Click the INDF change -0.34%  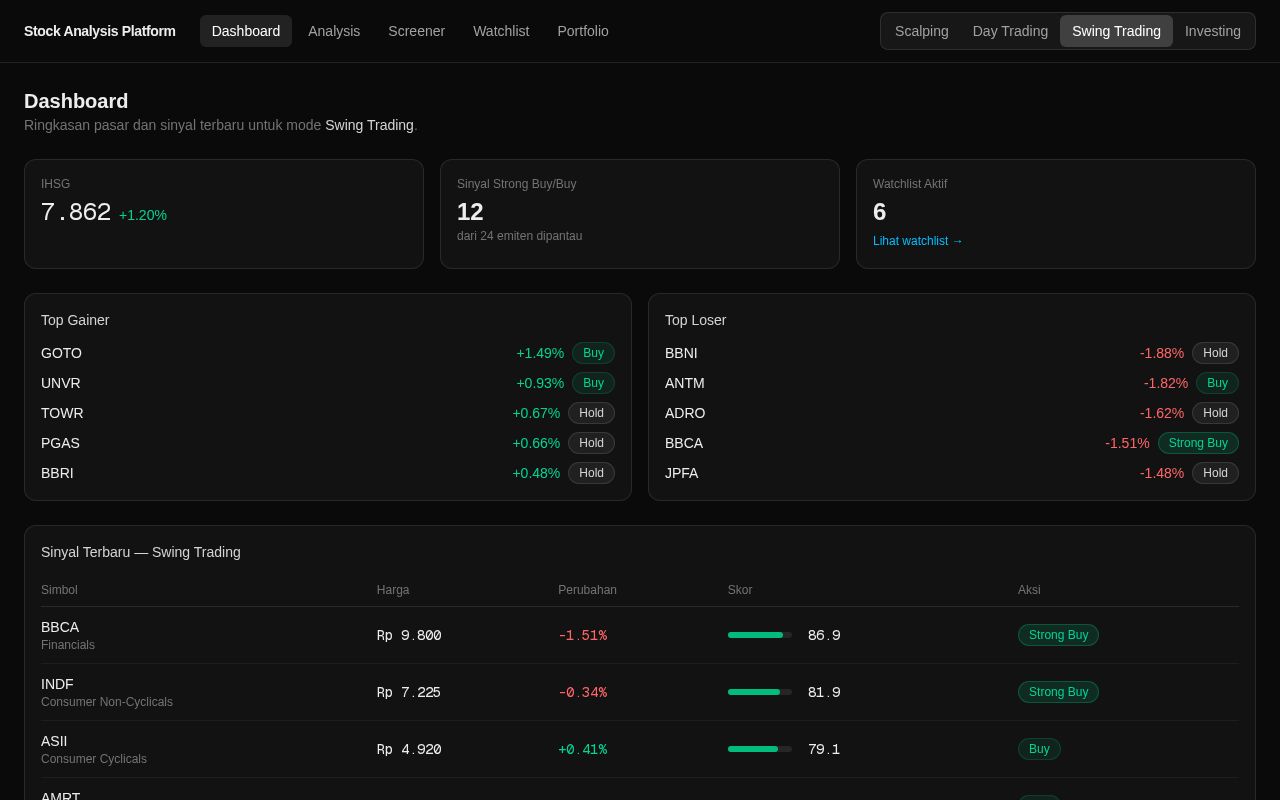pos(582,692)
